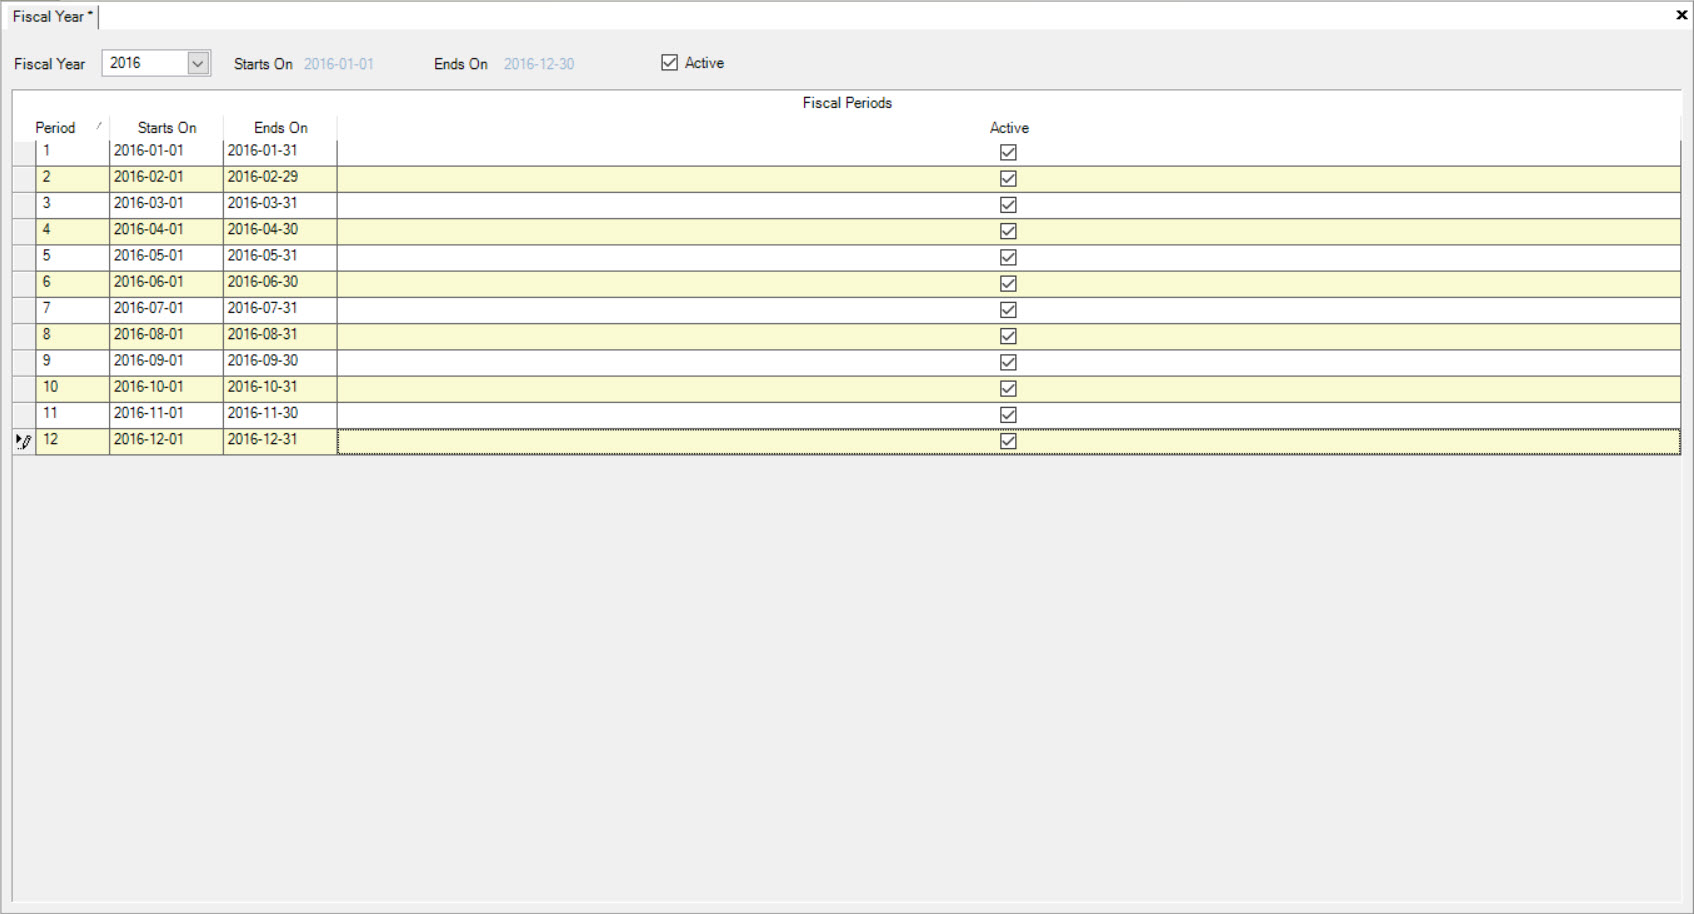Select the Fiscal Year tab
Viewport: 1694px width, 914px height.
52,16
